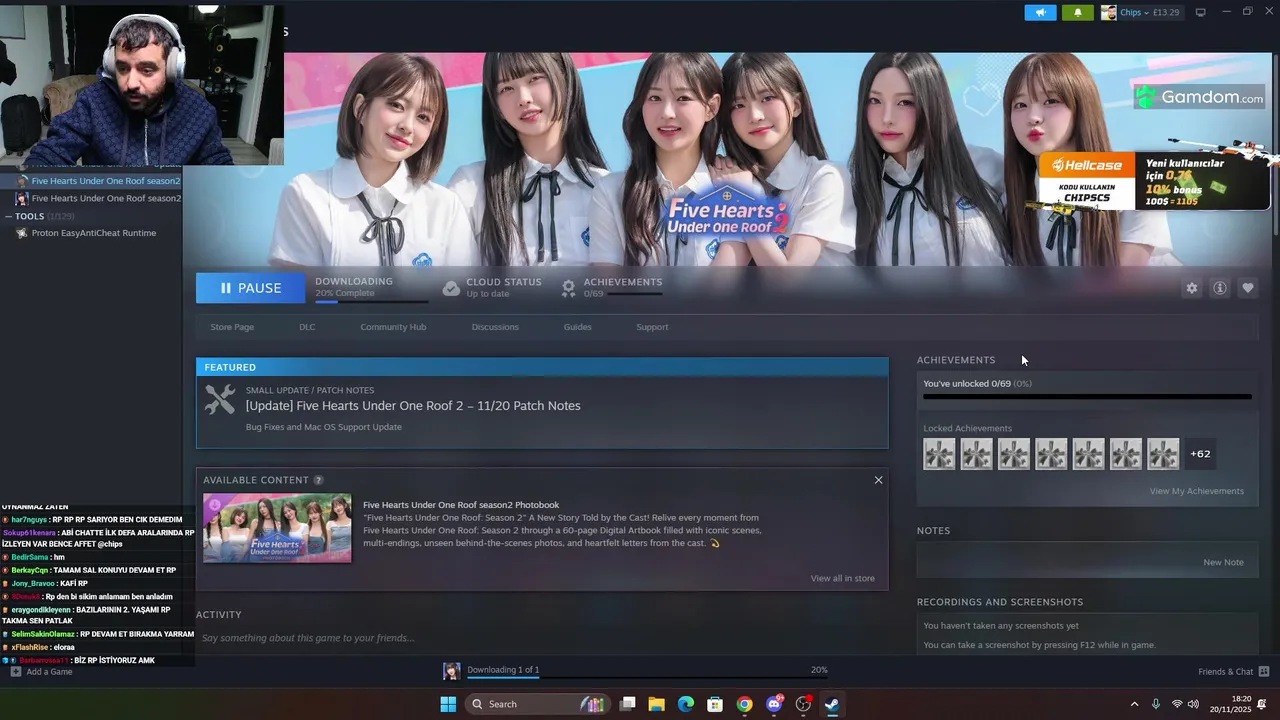Enter Big Picture mode monitor icon
Screen dimensions: 1280x720
pyautogui.click(x=1201, y=12)
